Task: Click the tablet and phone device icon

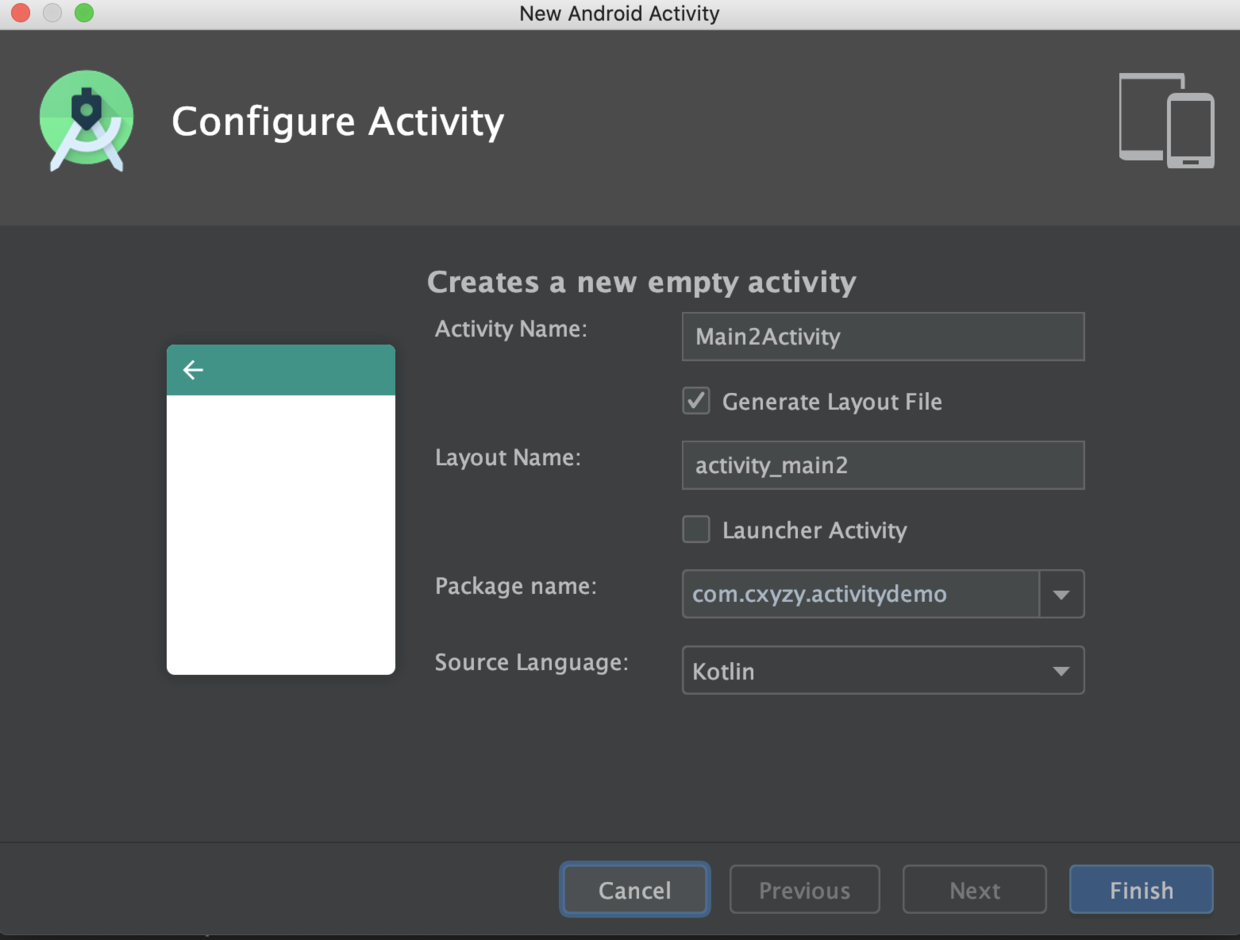Action: 1166,120
